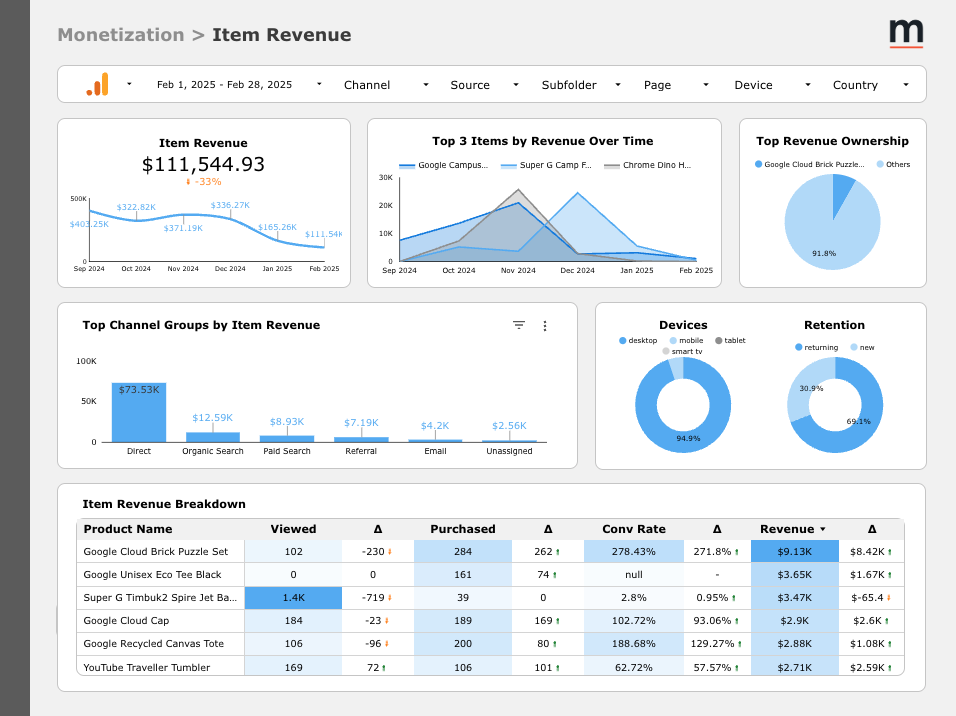Screen dimensions: 956x716
Task: Sort the table by the Conv Rate column header
Action: click(x=633, y=529)
